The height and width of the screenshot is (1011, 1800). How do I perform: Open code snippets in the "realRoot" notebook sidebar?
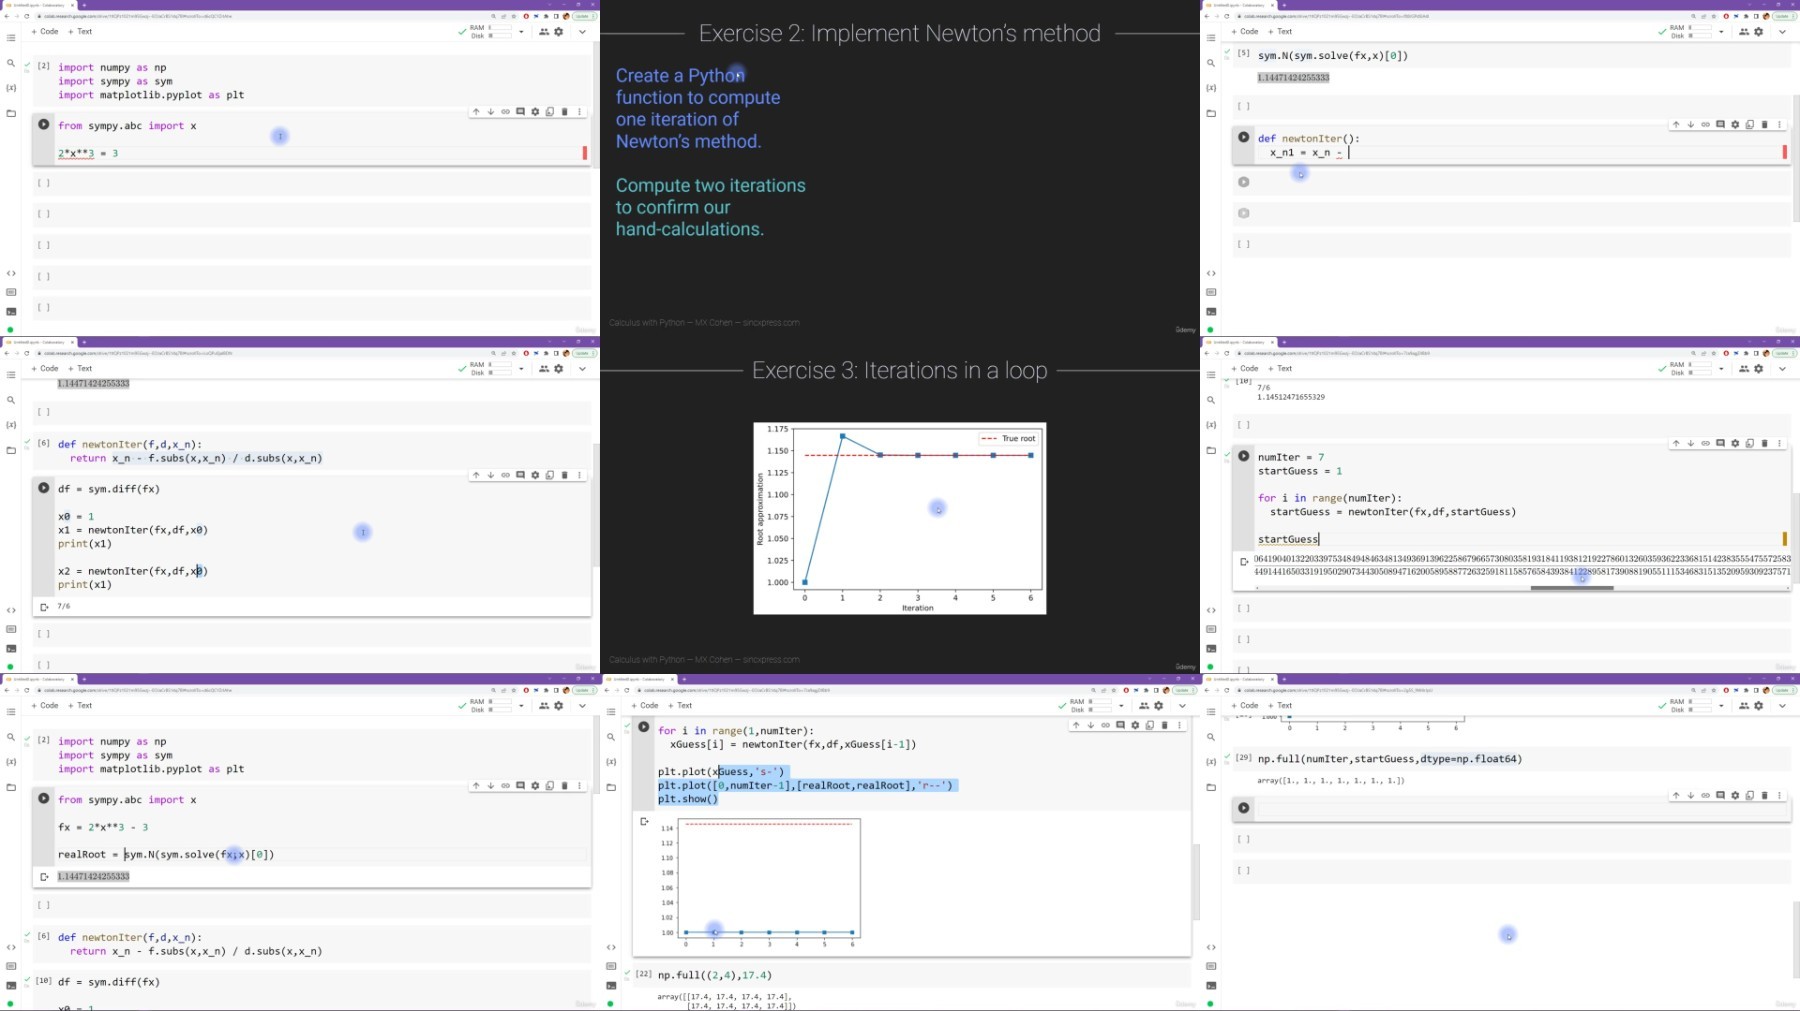pos(11,947)
